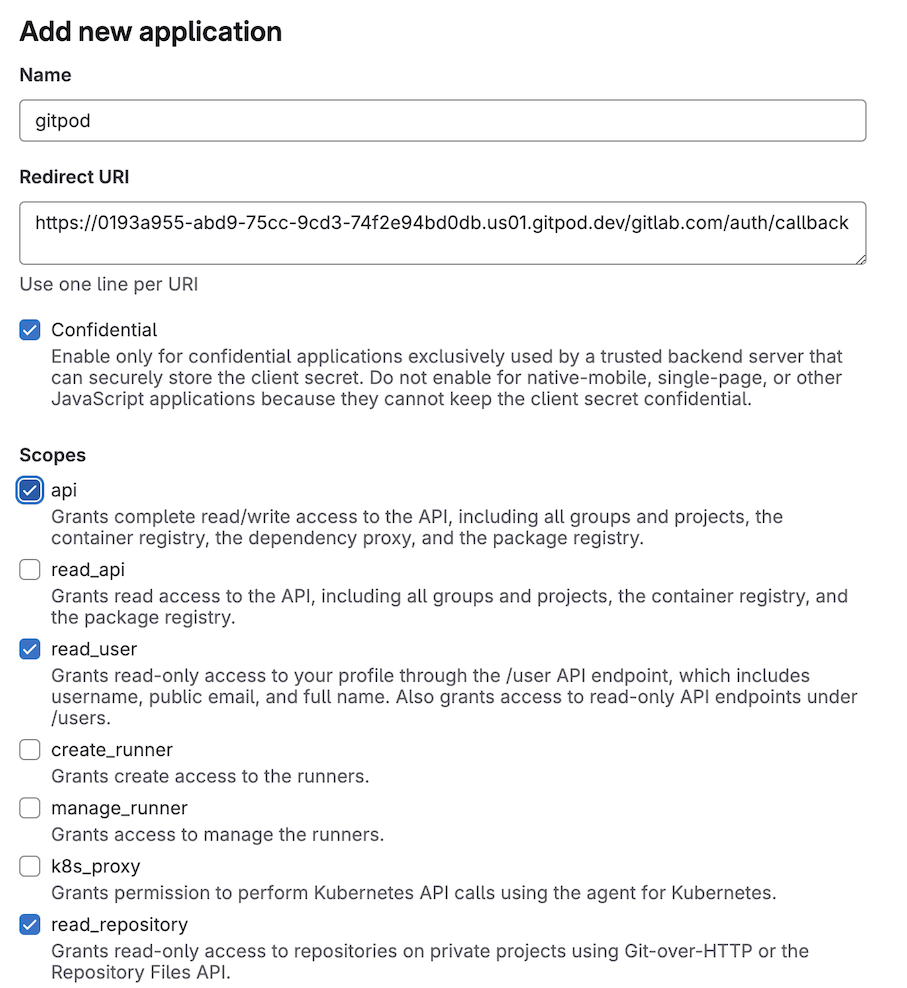The image size is (907, 988).
Task: Click the Add new application heading
Action: click(x=151, y=32)
